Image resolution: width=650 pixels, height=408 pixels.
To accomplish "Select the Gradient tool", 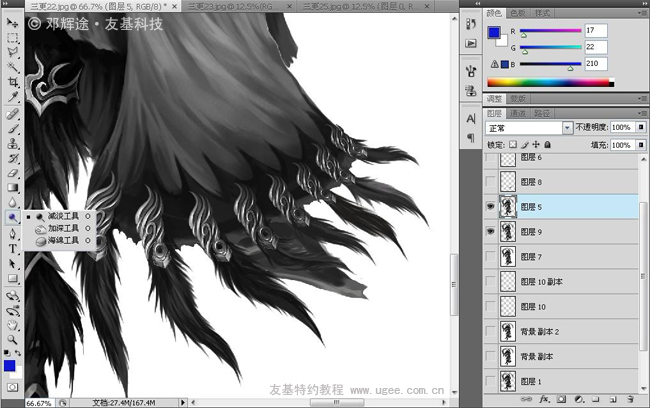I will coord(12,187).
